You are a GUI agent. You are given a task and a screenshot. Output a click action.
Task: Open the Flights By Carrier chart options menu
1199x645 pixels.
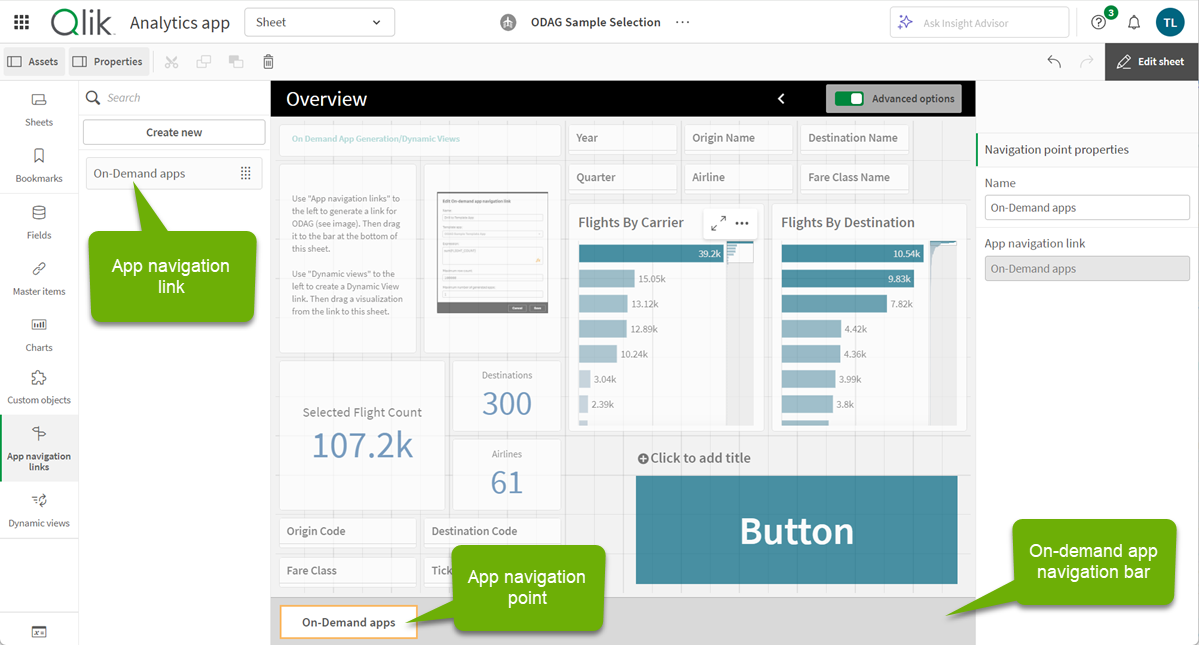pos(742,223)
